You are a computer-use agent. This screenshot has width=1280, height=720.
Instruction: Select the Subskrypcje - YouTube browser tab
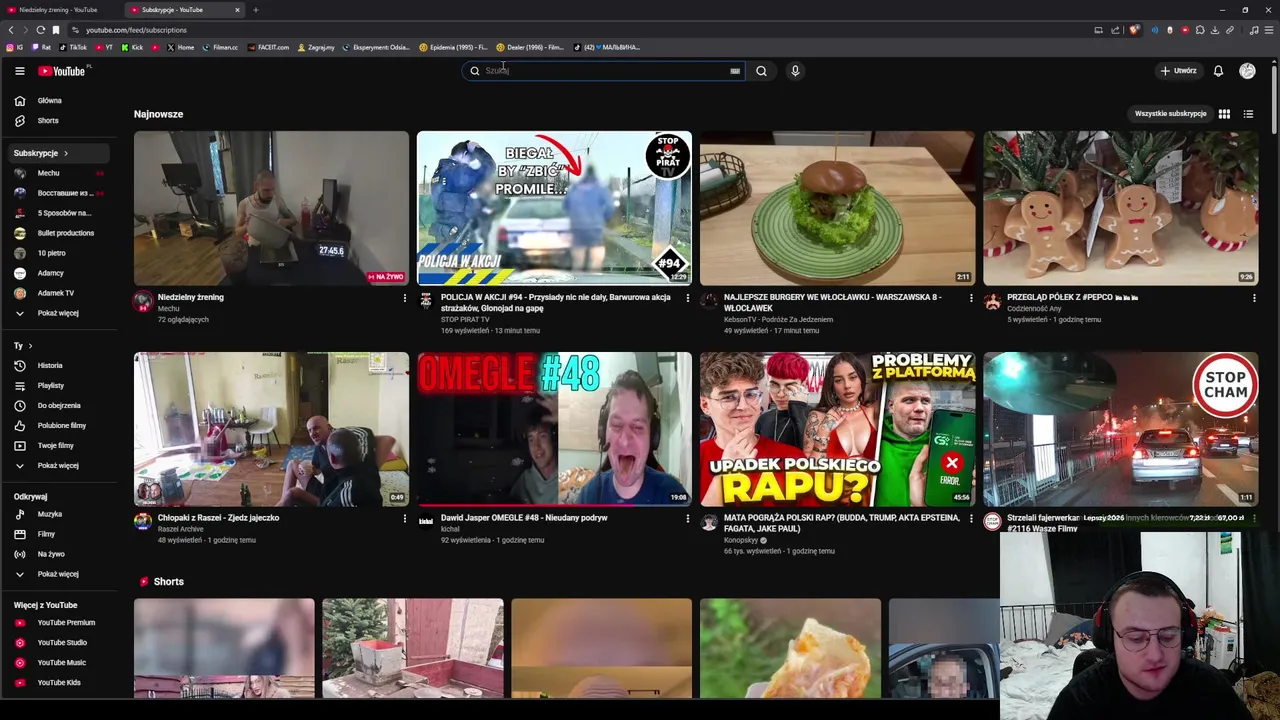point(185,10)
